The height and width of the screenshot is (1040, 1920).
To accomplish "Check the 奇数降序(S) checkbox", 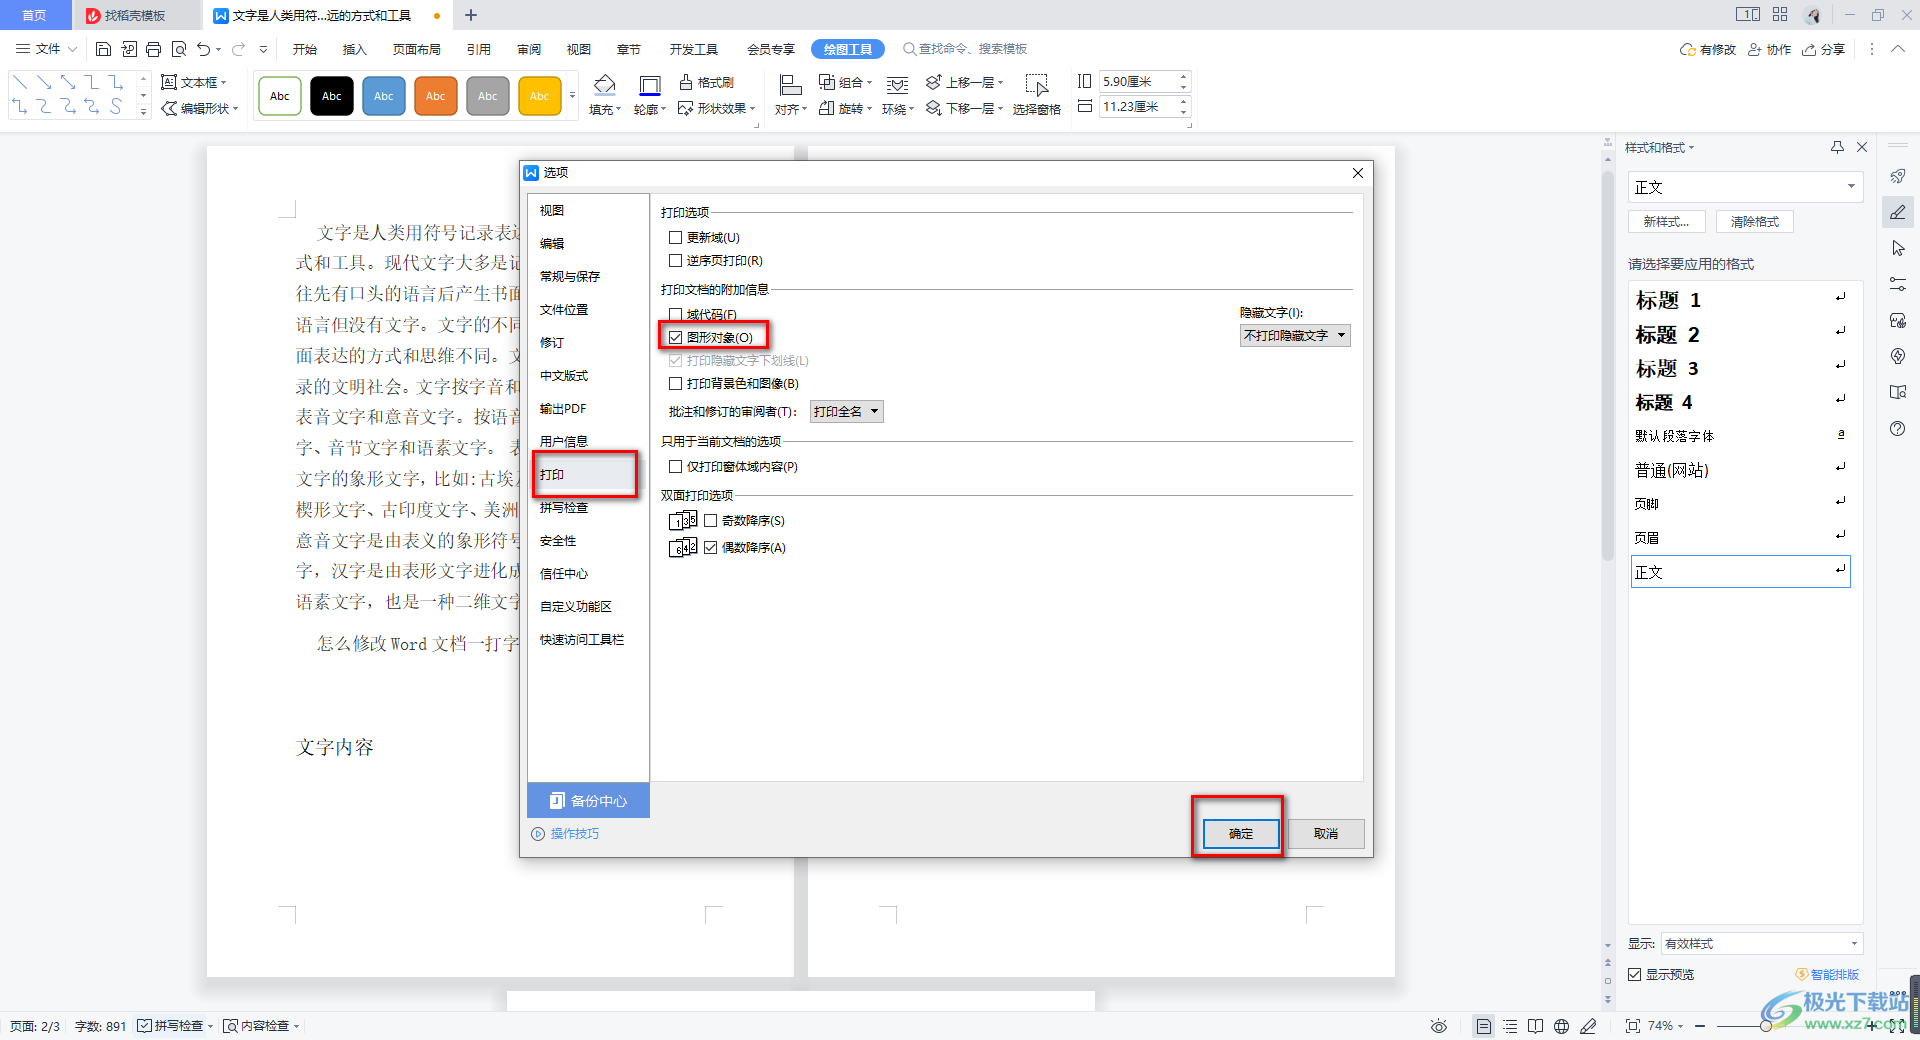I will coord(711,521).
